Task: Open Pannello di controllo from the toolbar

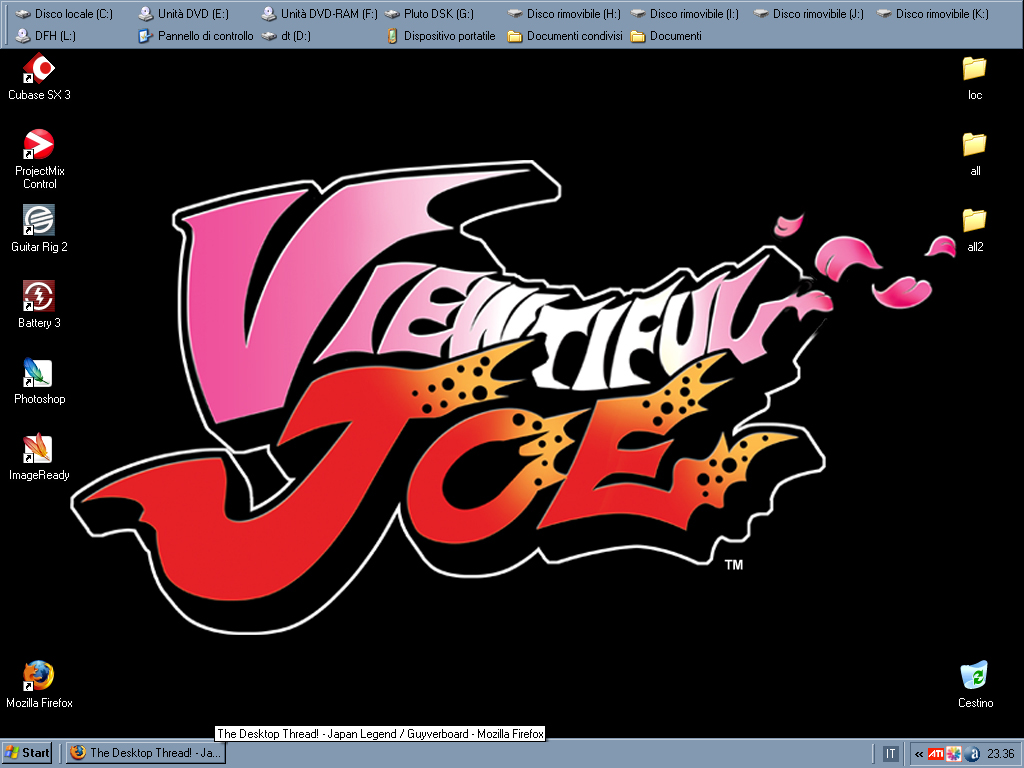Action: click(x=195, y=36)
